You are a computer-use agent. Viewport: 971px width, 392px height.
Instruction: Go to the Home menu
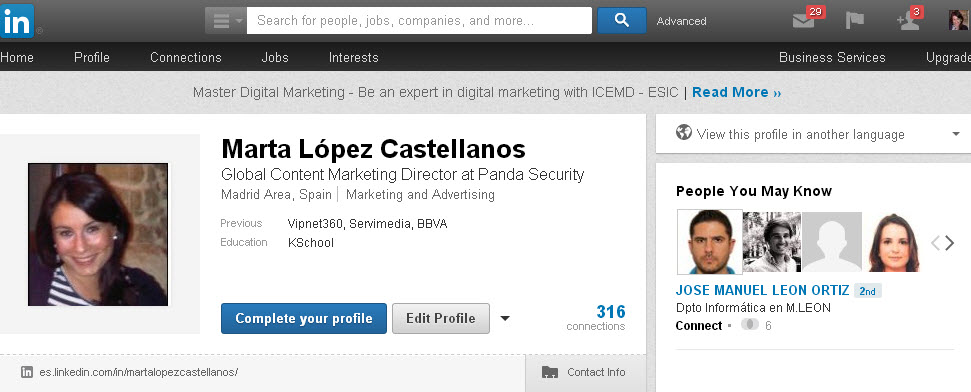click(x=17, y=58)
